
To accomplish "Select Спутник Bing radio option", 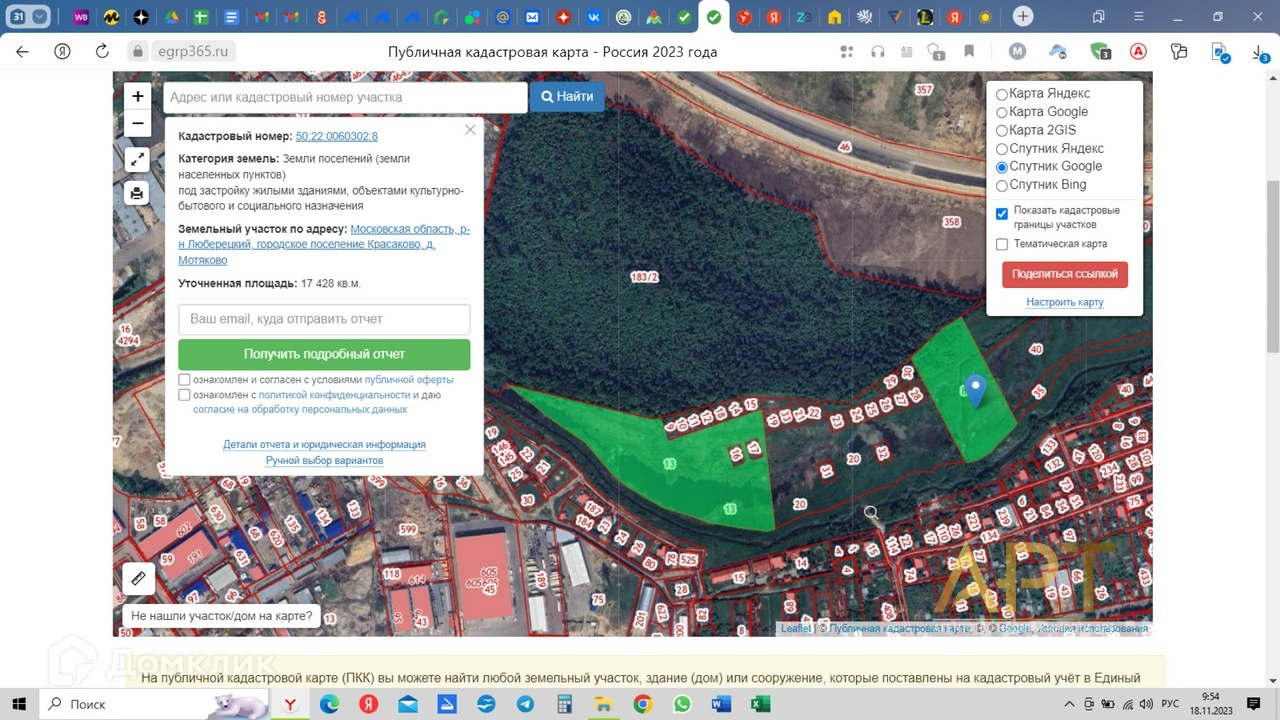I will [x=1002, y=185].
